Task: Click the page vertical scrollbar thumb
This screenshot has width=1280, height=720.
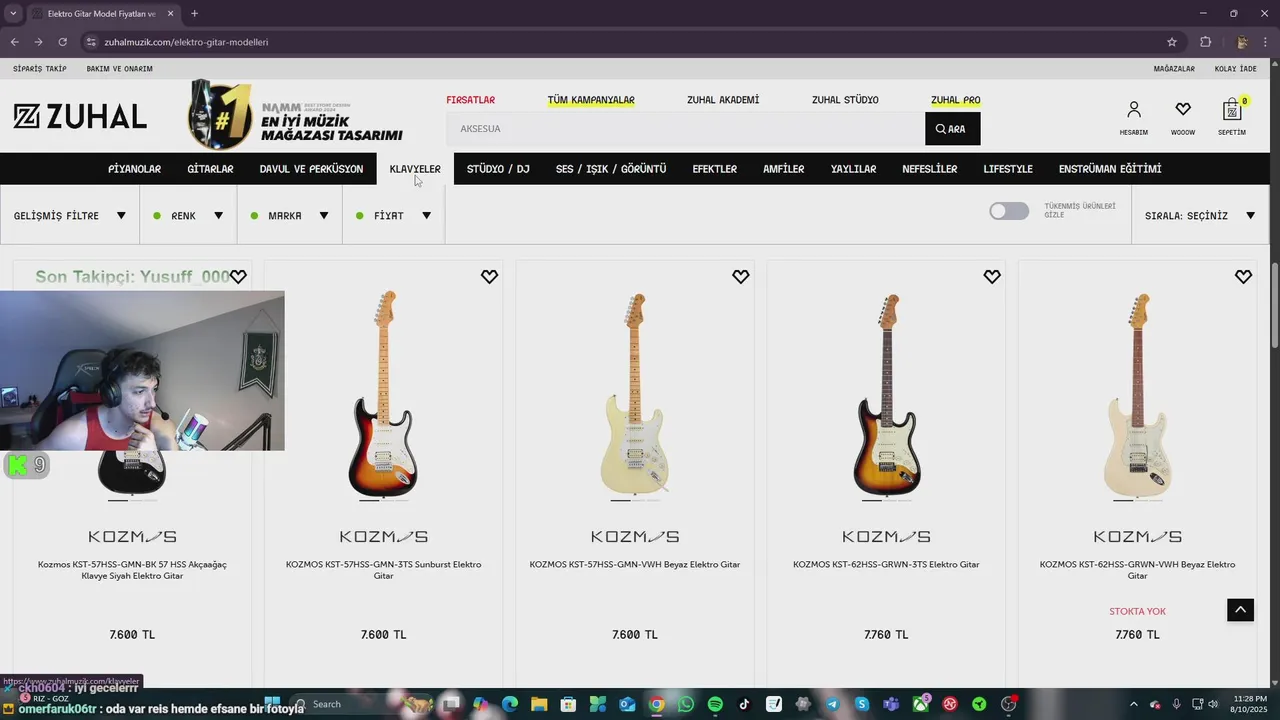Action: (x=1275, y=305)
